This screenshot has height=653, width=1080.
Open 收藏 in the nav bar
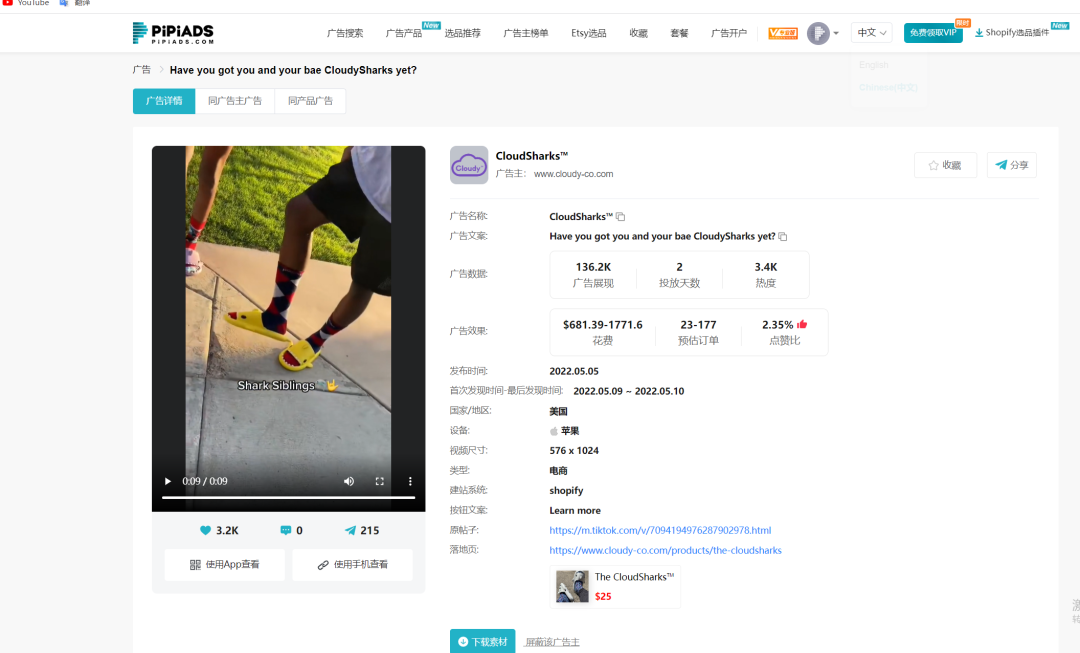[x=638, y=33]
